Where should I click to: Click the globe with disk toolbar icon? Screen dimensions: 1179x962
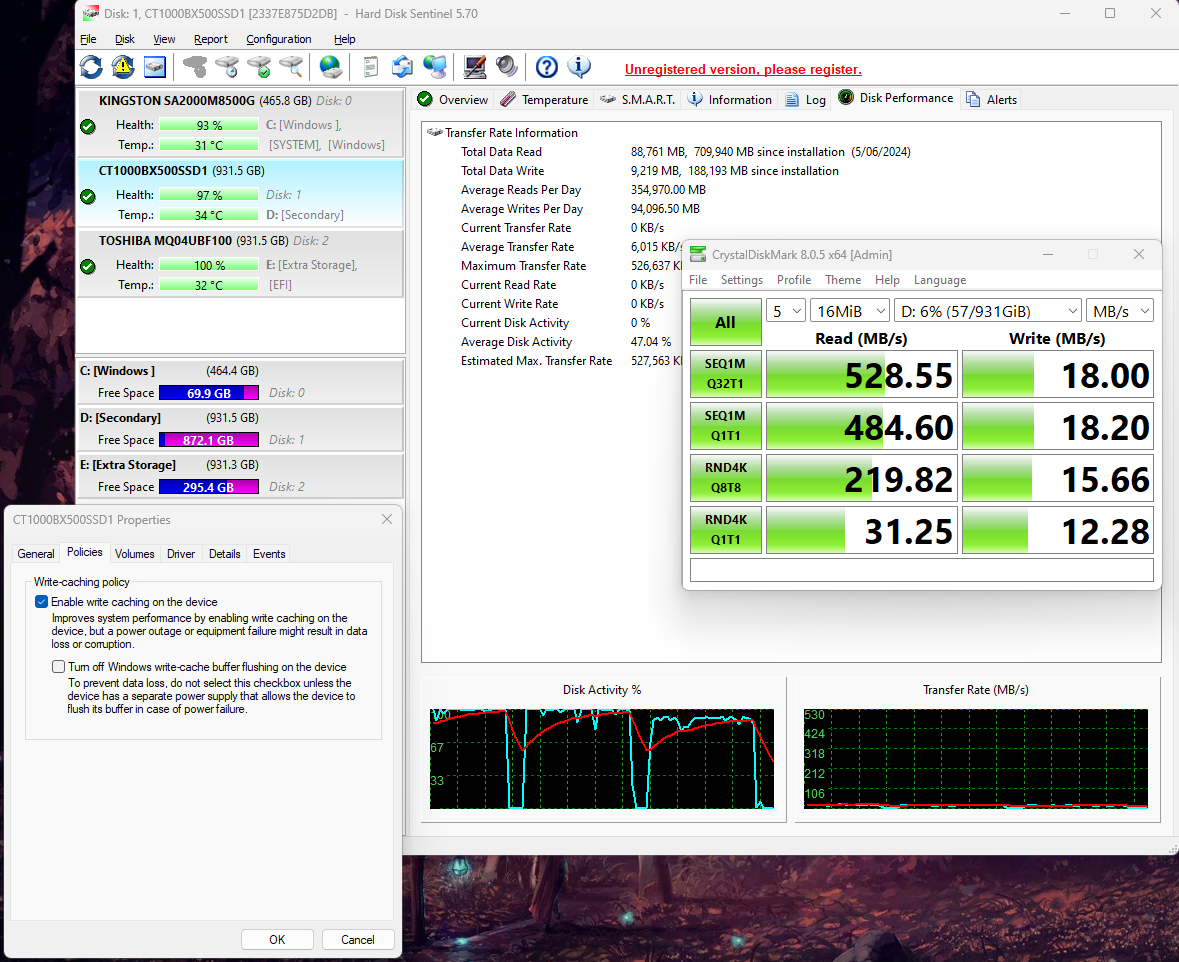(x=331, y=67)
